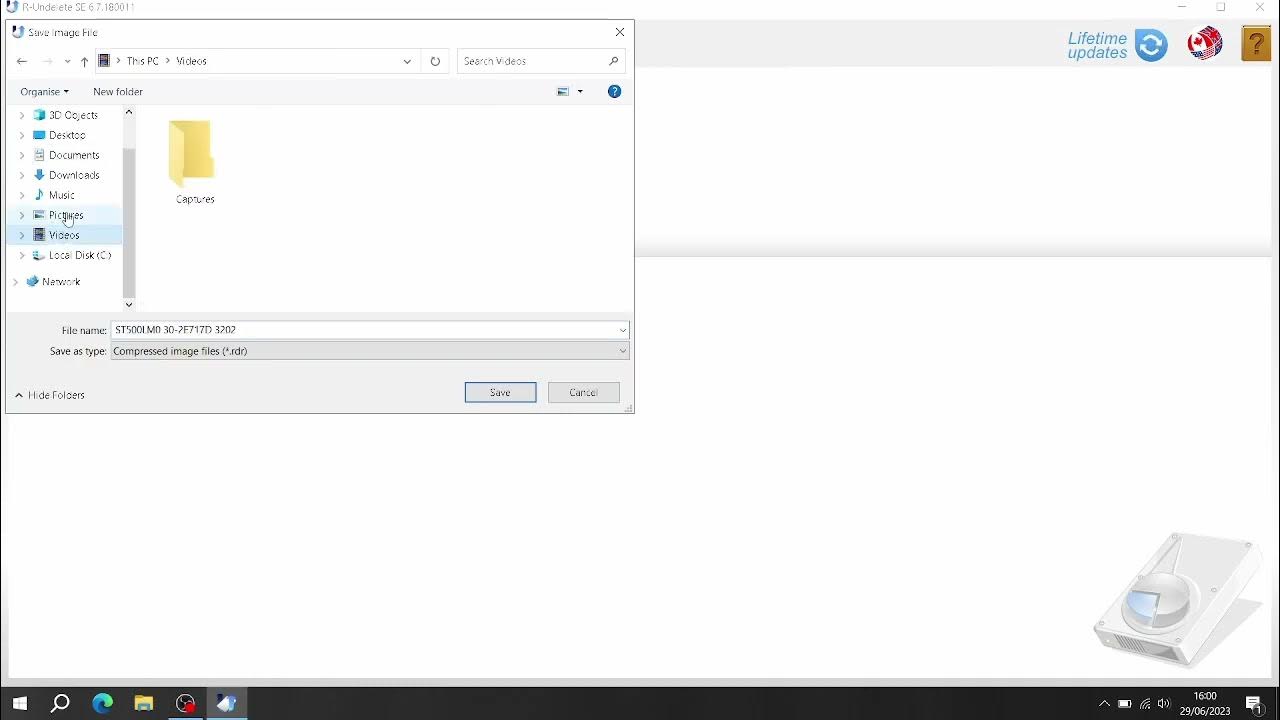Screen dimensions: 1280x720
Task: Expand the Network tree node
Action: (x=16, y=282)
